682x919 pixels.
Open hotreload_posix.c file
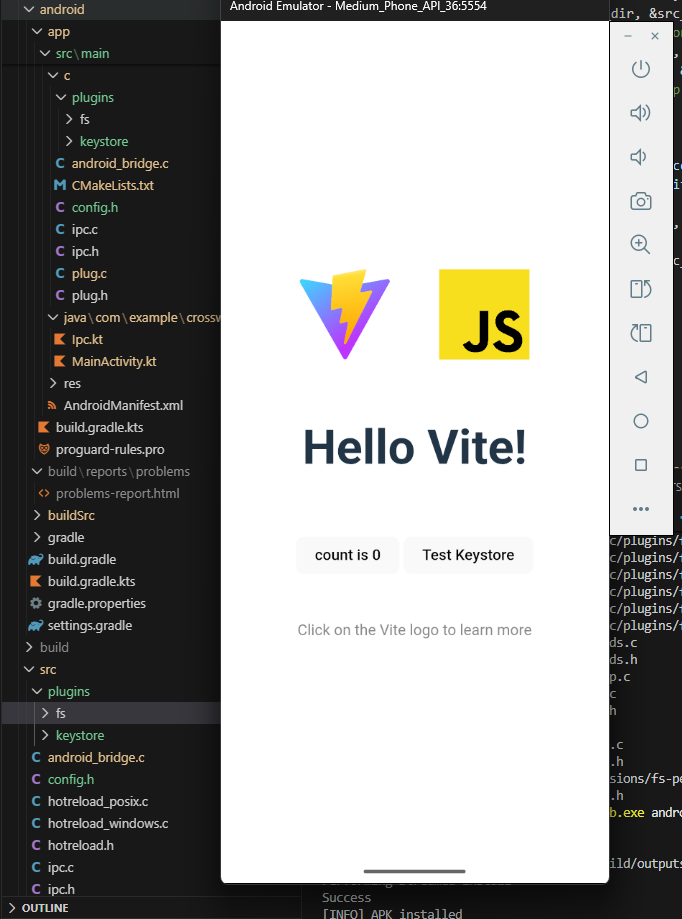click(x=98, y=801)
